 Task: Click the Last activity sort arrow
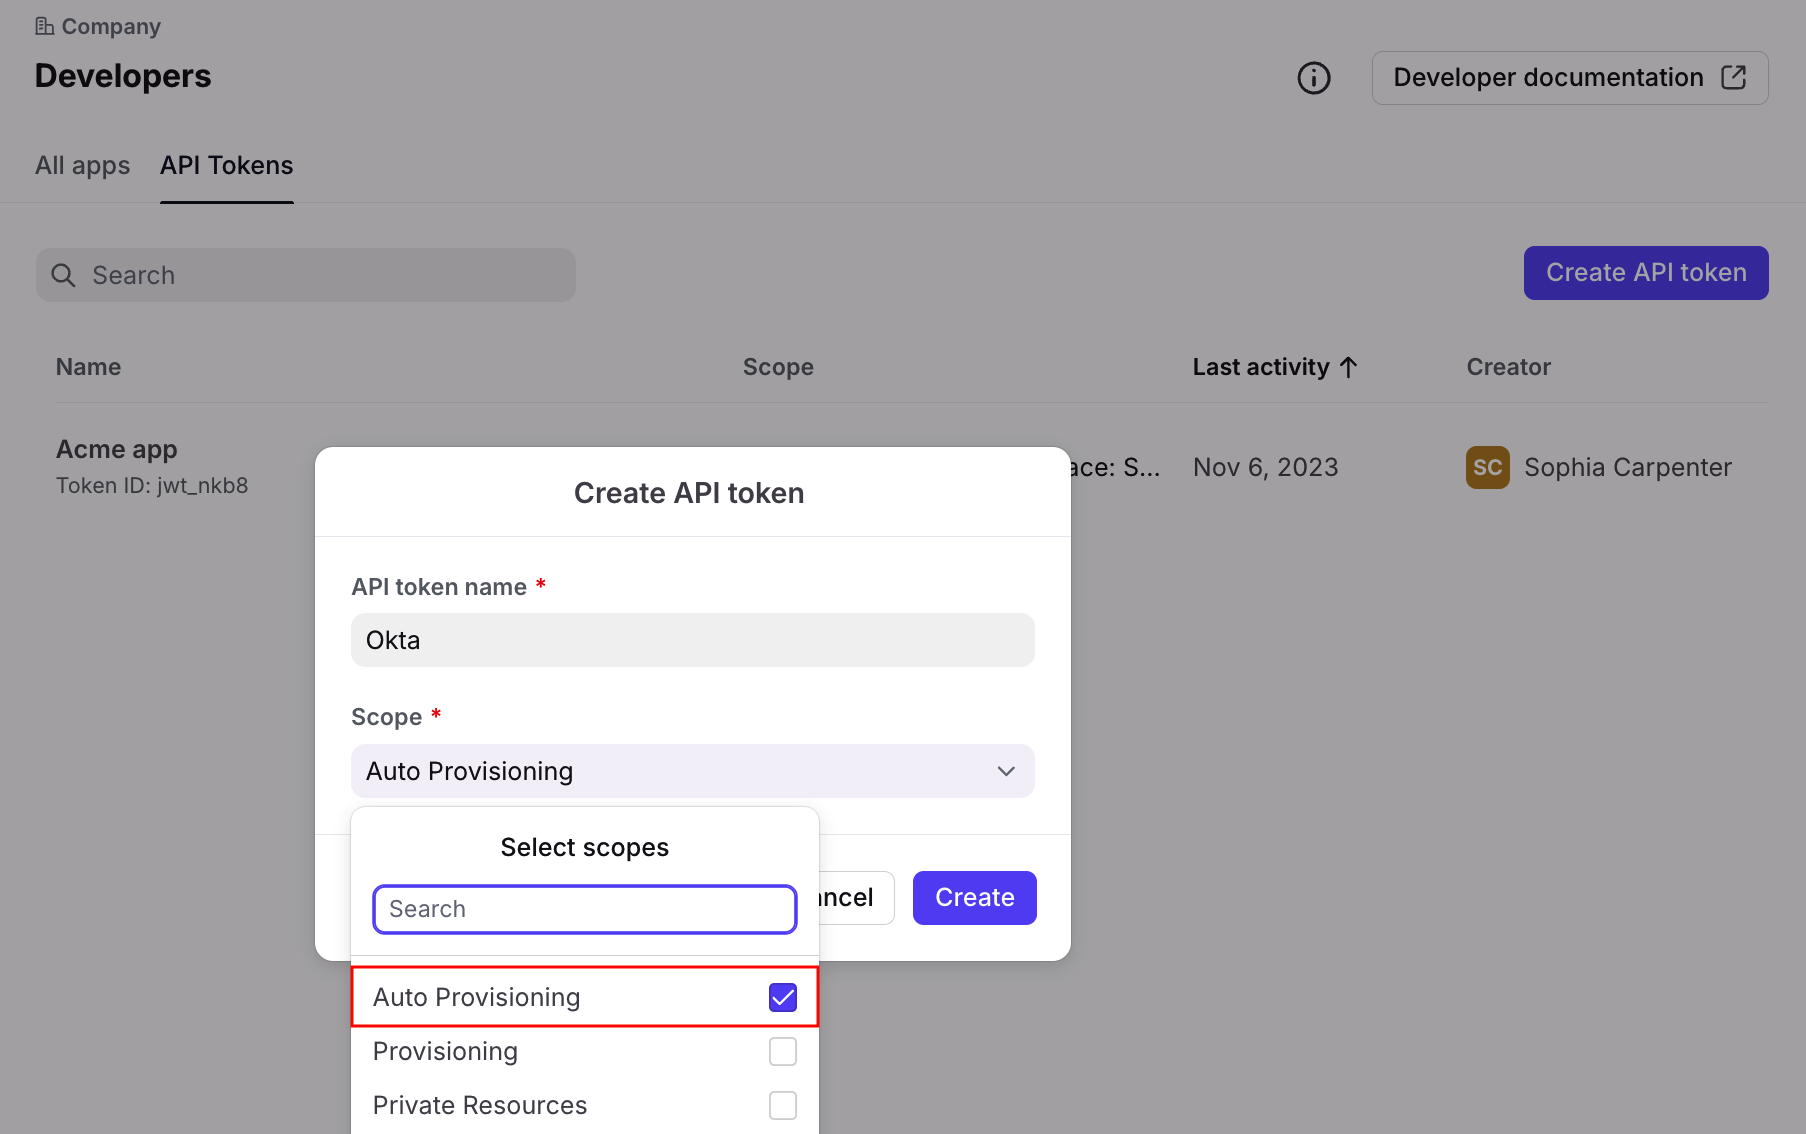[1348, 367]
